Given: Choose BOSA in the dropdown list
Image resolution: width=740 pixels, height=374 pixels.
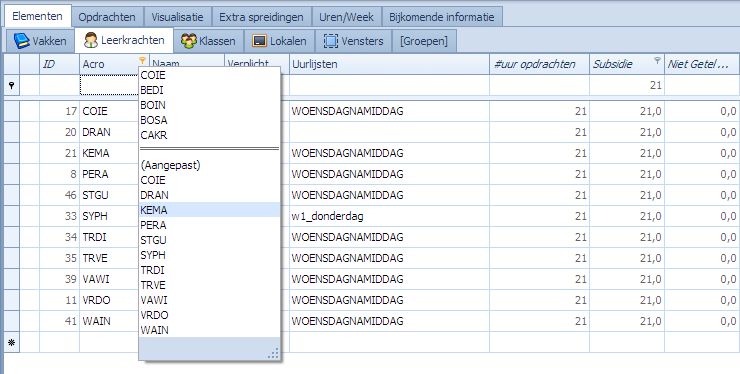Looking at the screenshot, I should 209,120.
